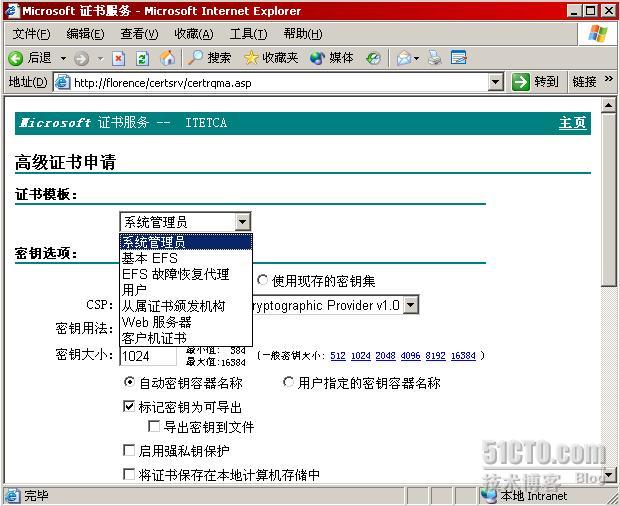620x506 pixels.
Task: Click the 16384 key size link
Action: [x=463, y=355]
